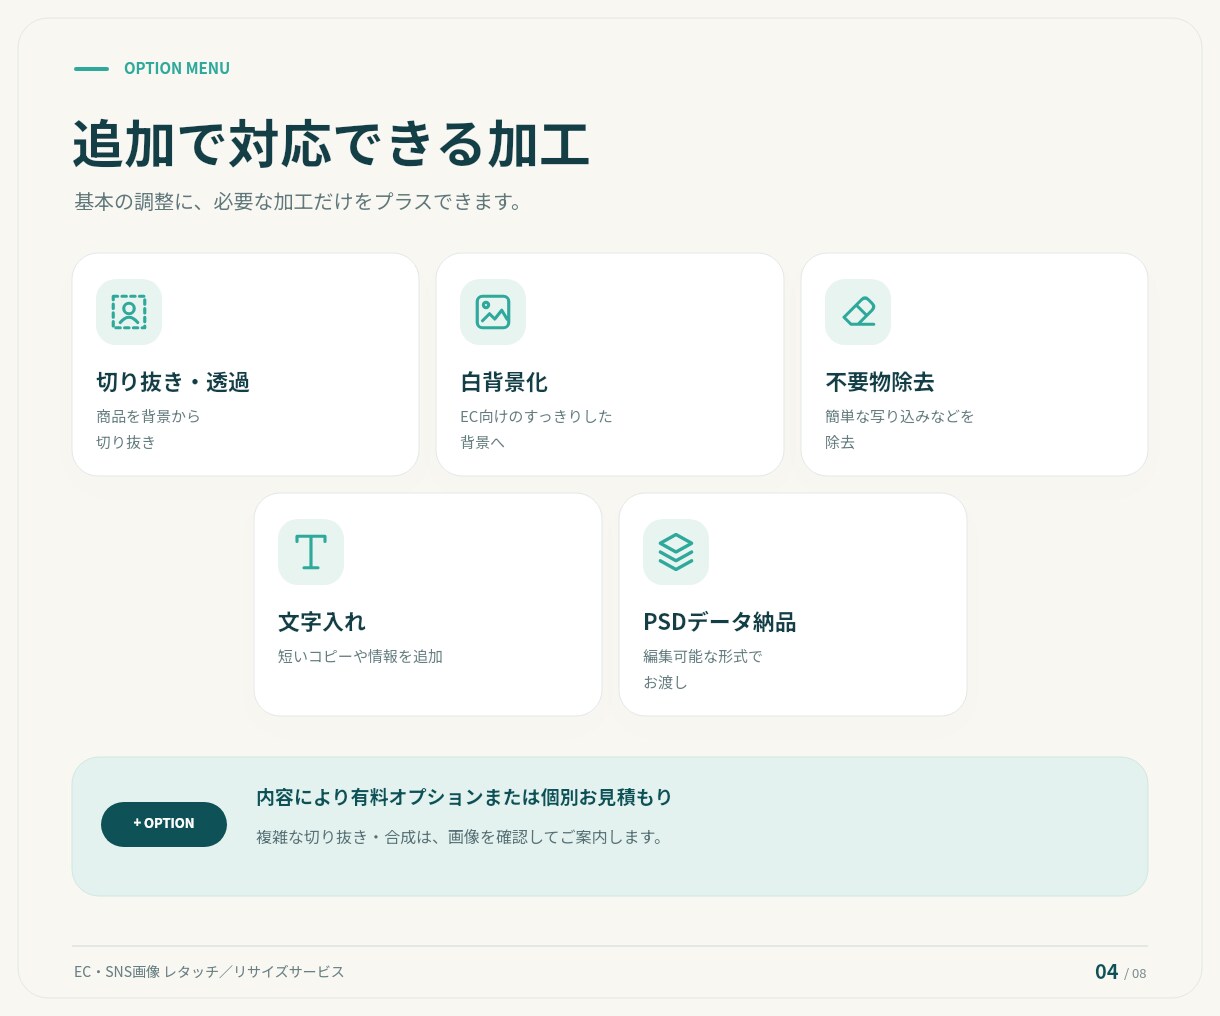
Task: Click the subtitle 基本の調整に、必要な加工だけをプラスできます。
Action: pos(299,202)
